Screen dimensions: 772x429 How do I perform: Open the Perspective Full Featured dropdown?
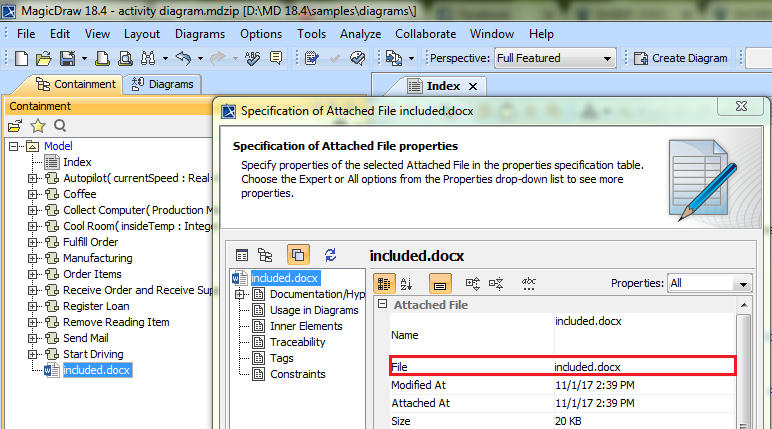click(555, 59)
